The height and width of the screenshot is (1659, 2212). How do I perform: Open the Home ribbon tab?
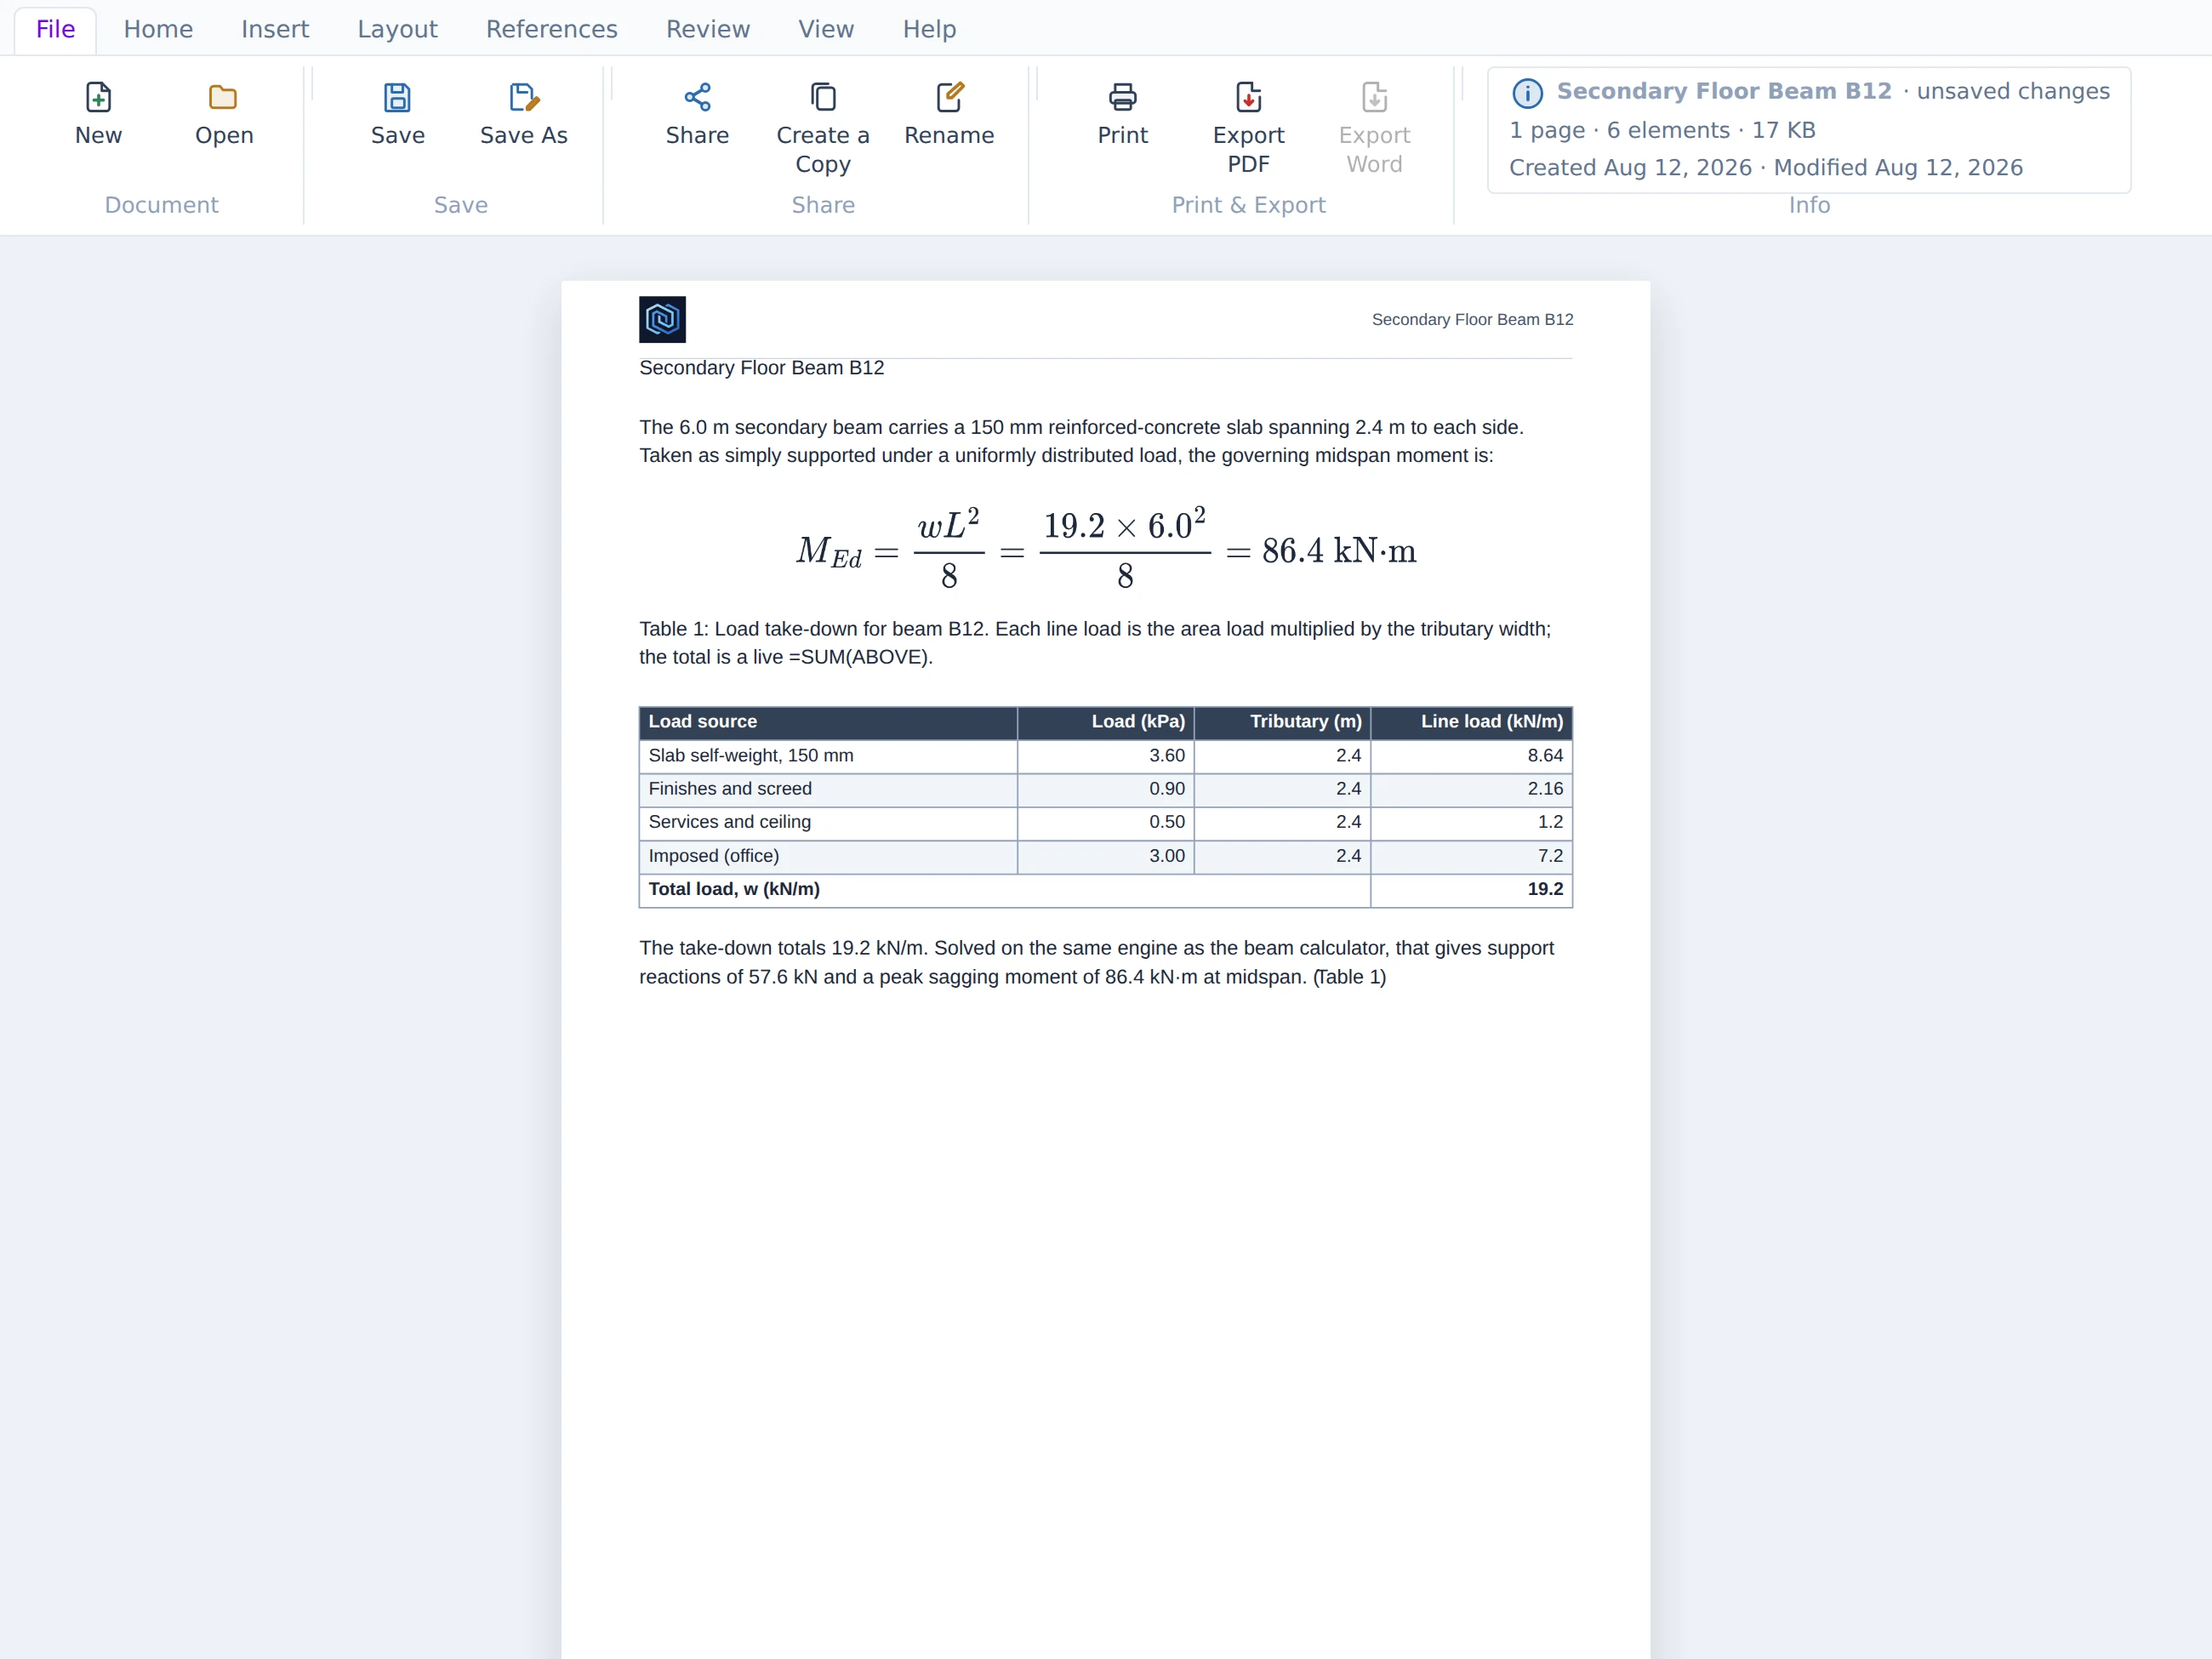pyautogui.click(x=158, y=29)
